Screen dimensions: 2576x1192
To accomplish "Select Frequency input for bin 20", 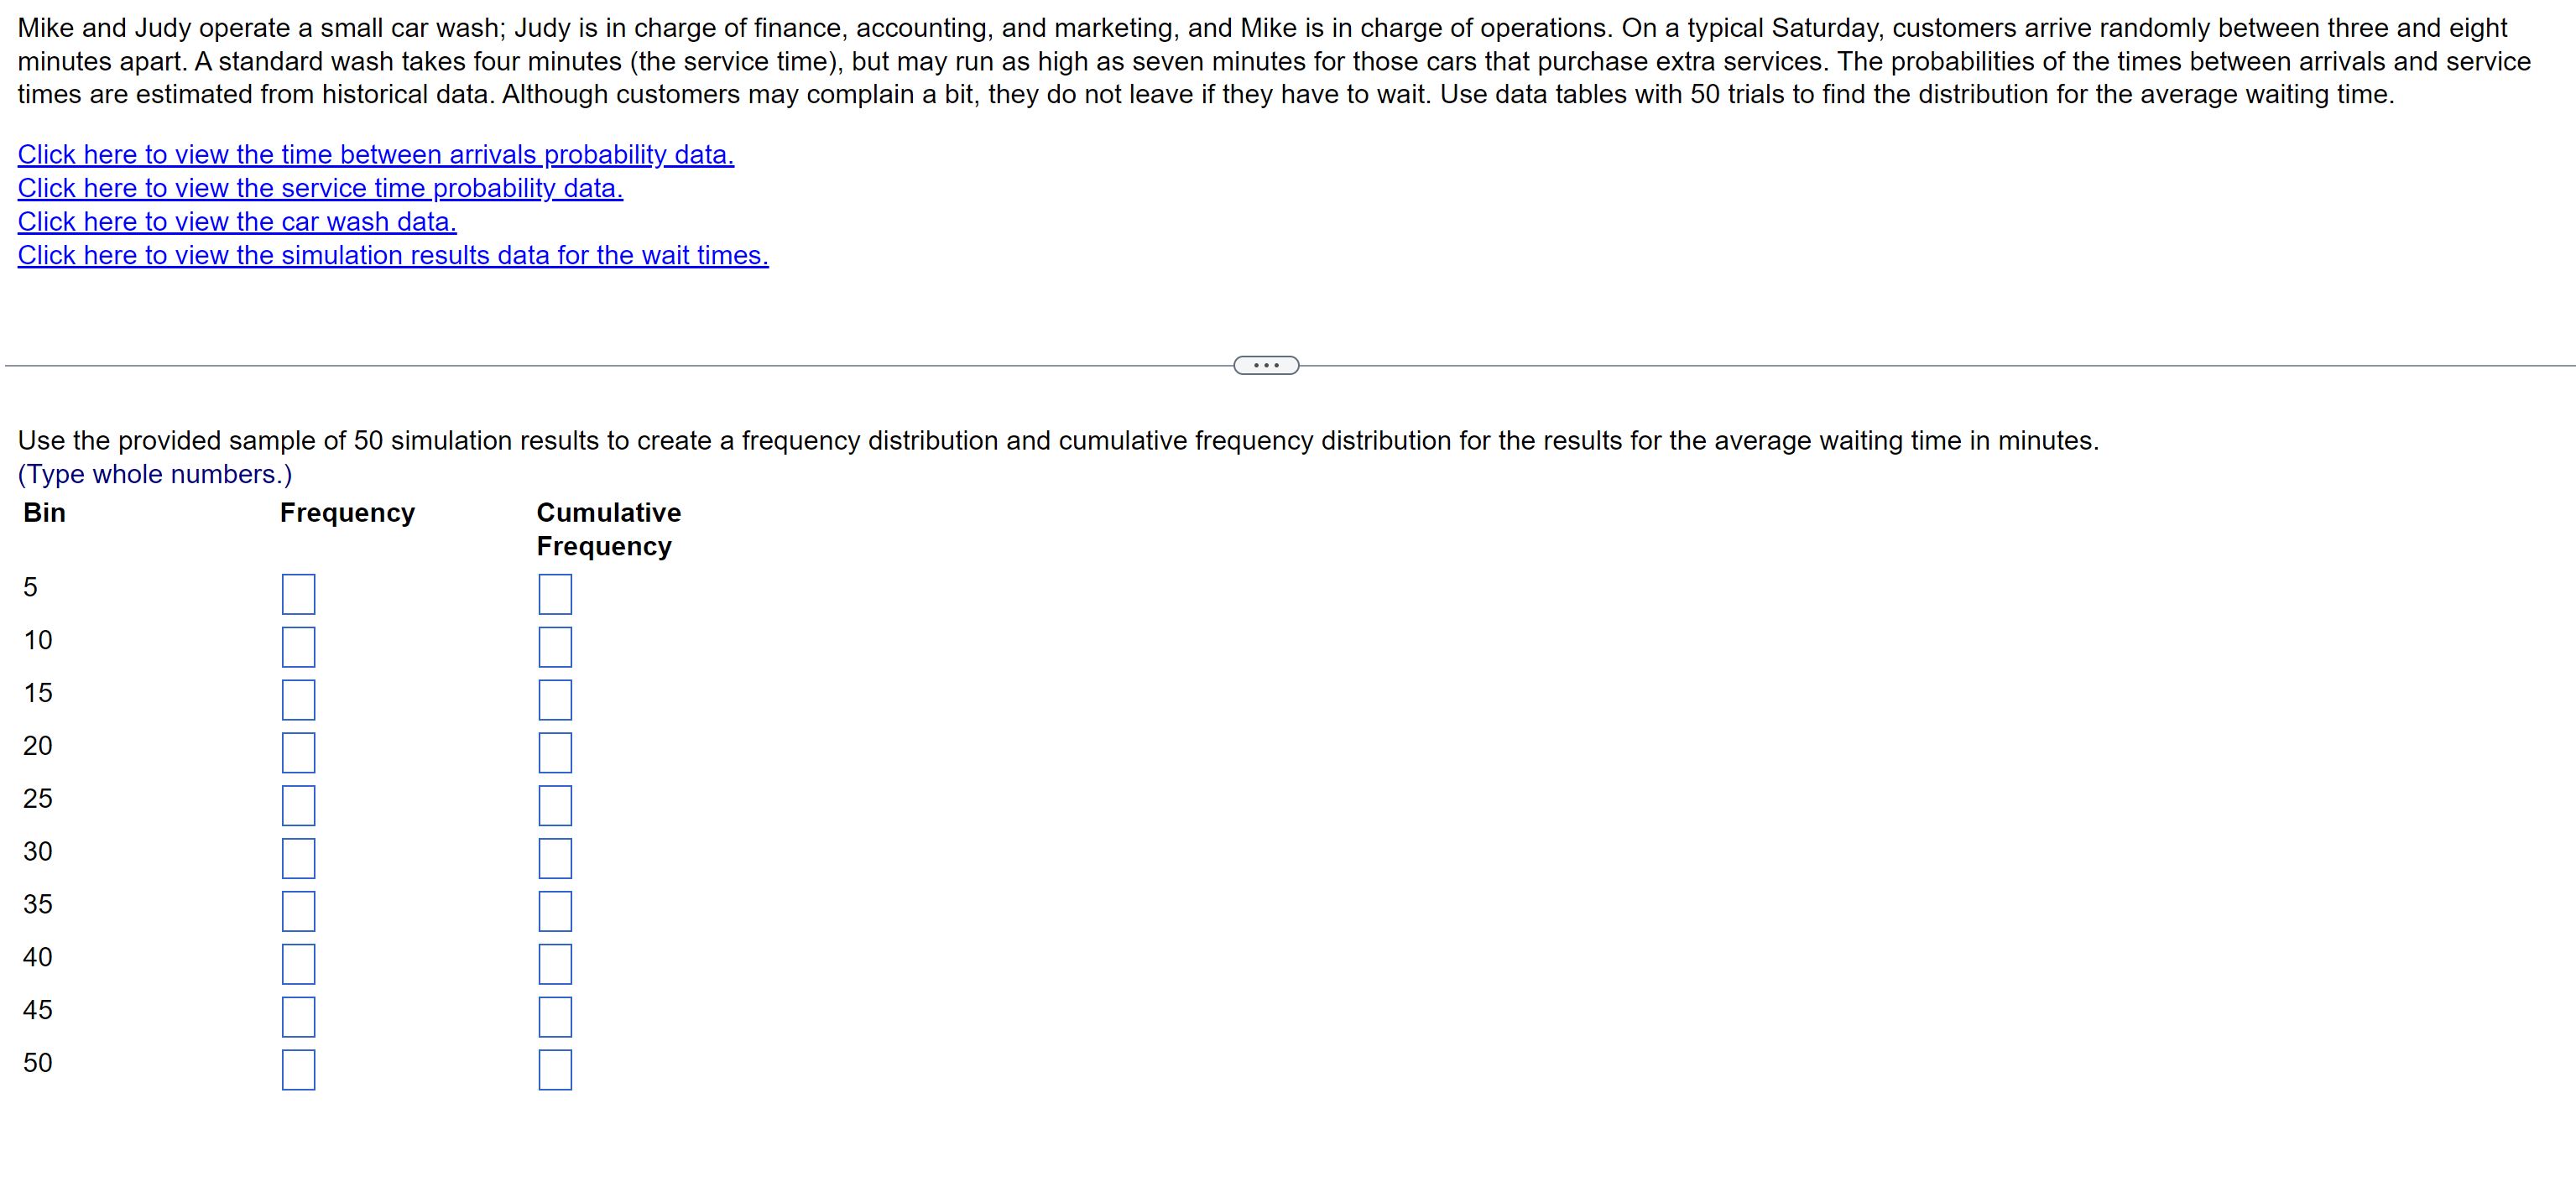I will pyautogui.click(x=298, y=753).
